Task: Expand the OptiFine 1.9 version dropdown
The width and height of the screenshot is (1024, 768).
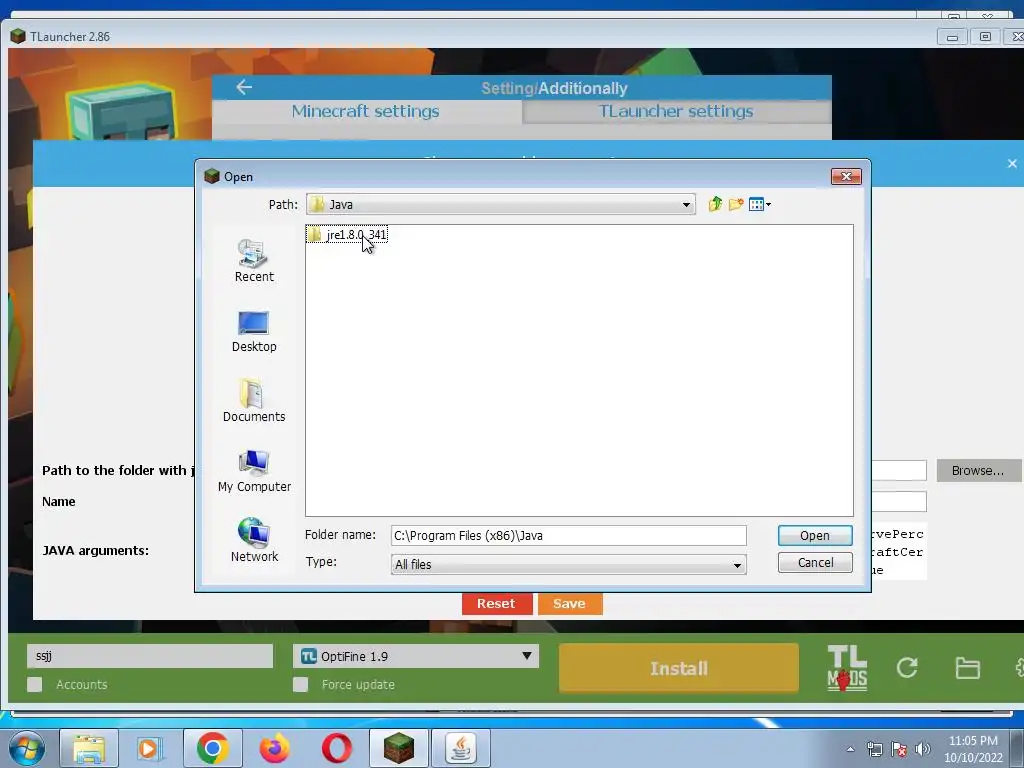Action: coord(416,656)
